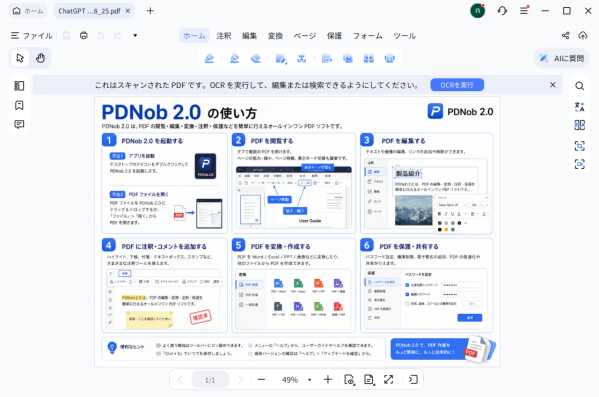Open the page view mode options

point(350,380)
